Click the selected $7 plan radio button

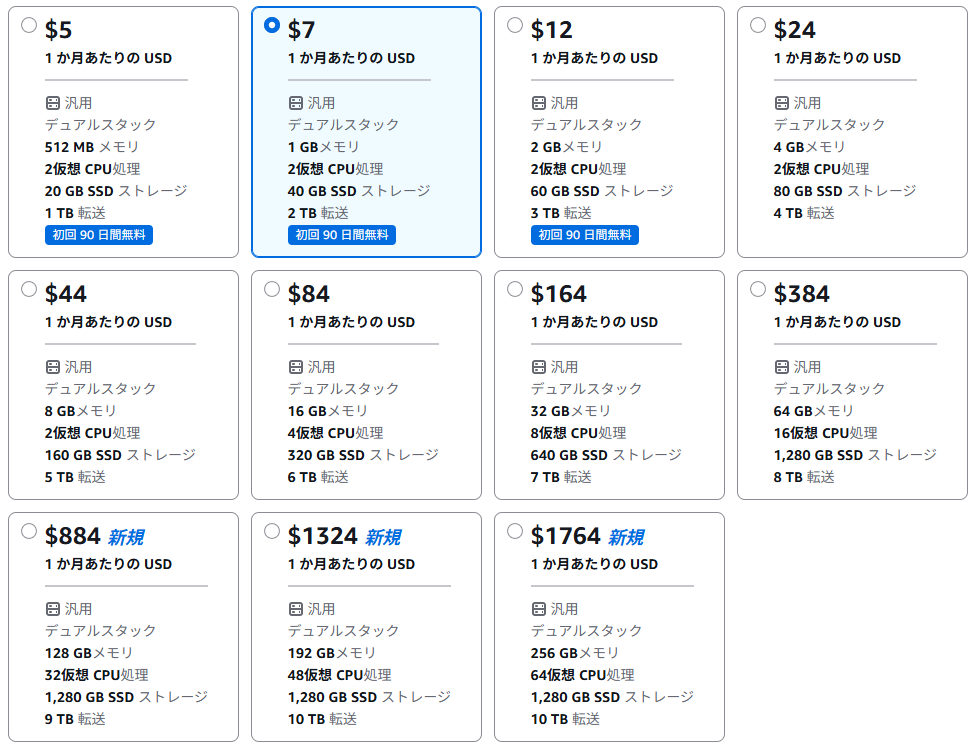pyautogui.click(x=272, y=26)
